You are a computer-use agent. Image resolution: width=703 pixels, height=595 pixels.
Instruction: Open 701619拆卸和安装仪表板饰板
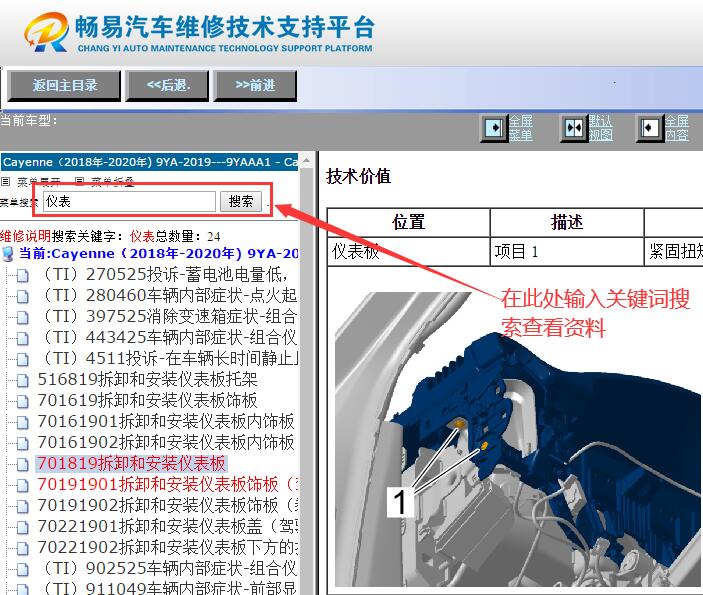click(x=148, y=401)
